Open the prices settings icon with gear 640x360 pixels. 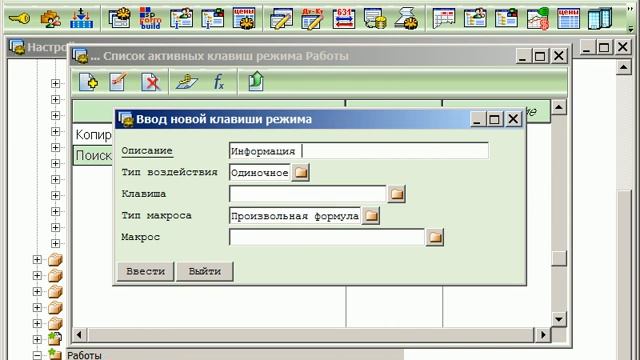click(244, 18)
